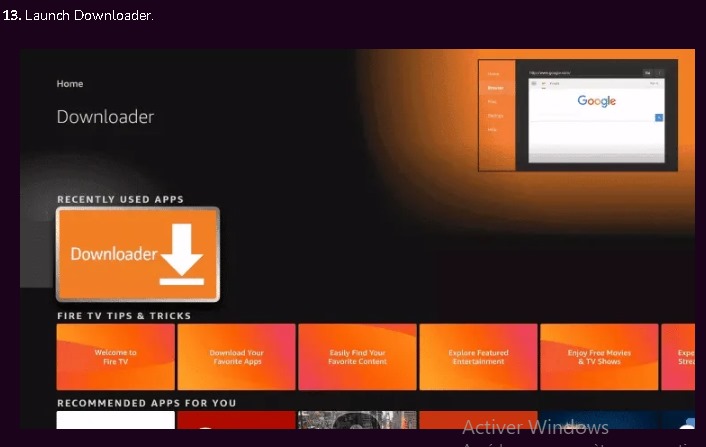Open the photo recommended app tile
Image resolution: width=706 pixels, height=447 pixels.
[357, 419]
